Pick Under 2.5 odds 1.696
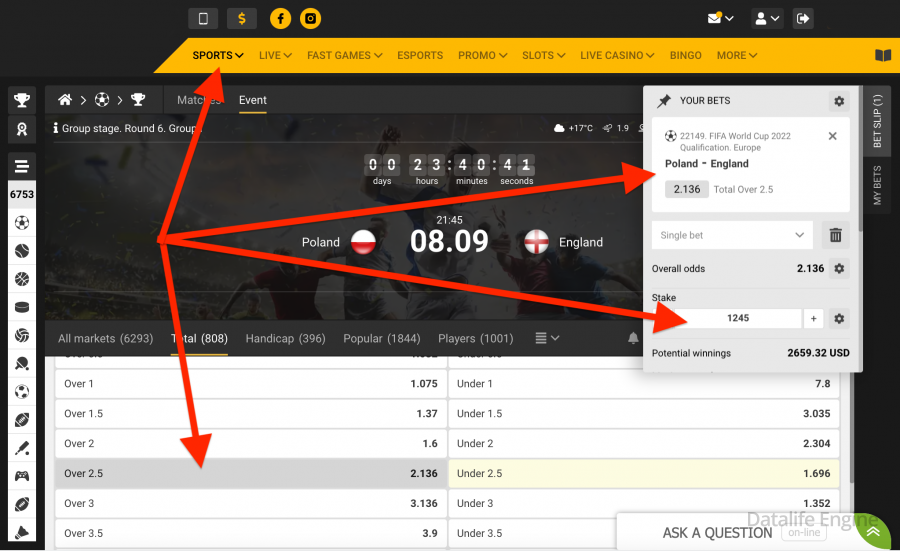This screenshot has width=900, height=551. click(x=643, y=474)
